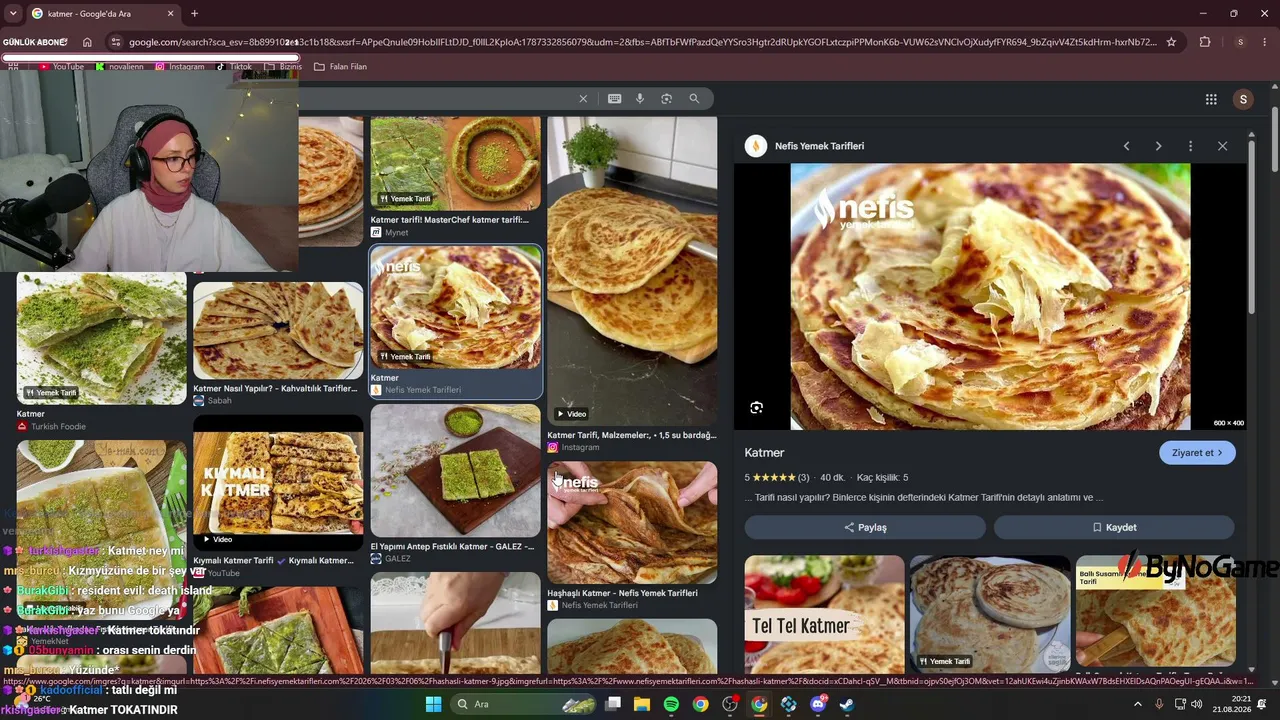
Task: Select the 'Tel Tel Katmer' related image
Action: click(824, 615)
